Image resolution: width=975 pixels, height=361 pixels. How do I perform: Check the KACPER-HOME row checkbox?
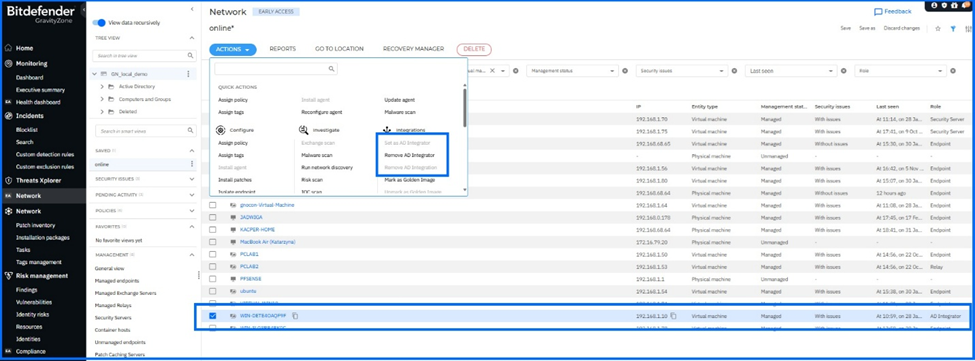[213, 230]
